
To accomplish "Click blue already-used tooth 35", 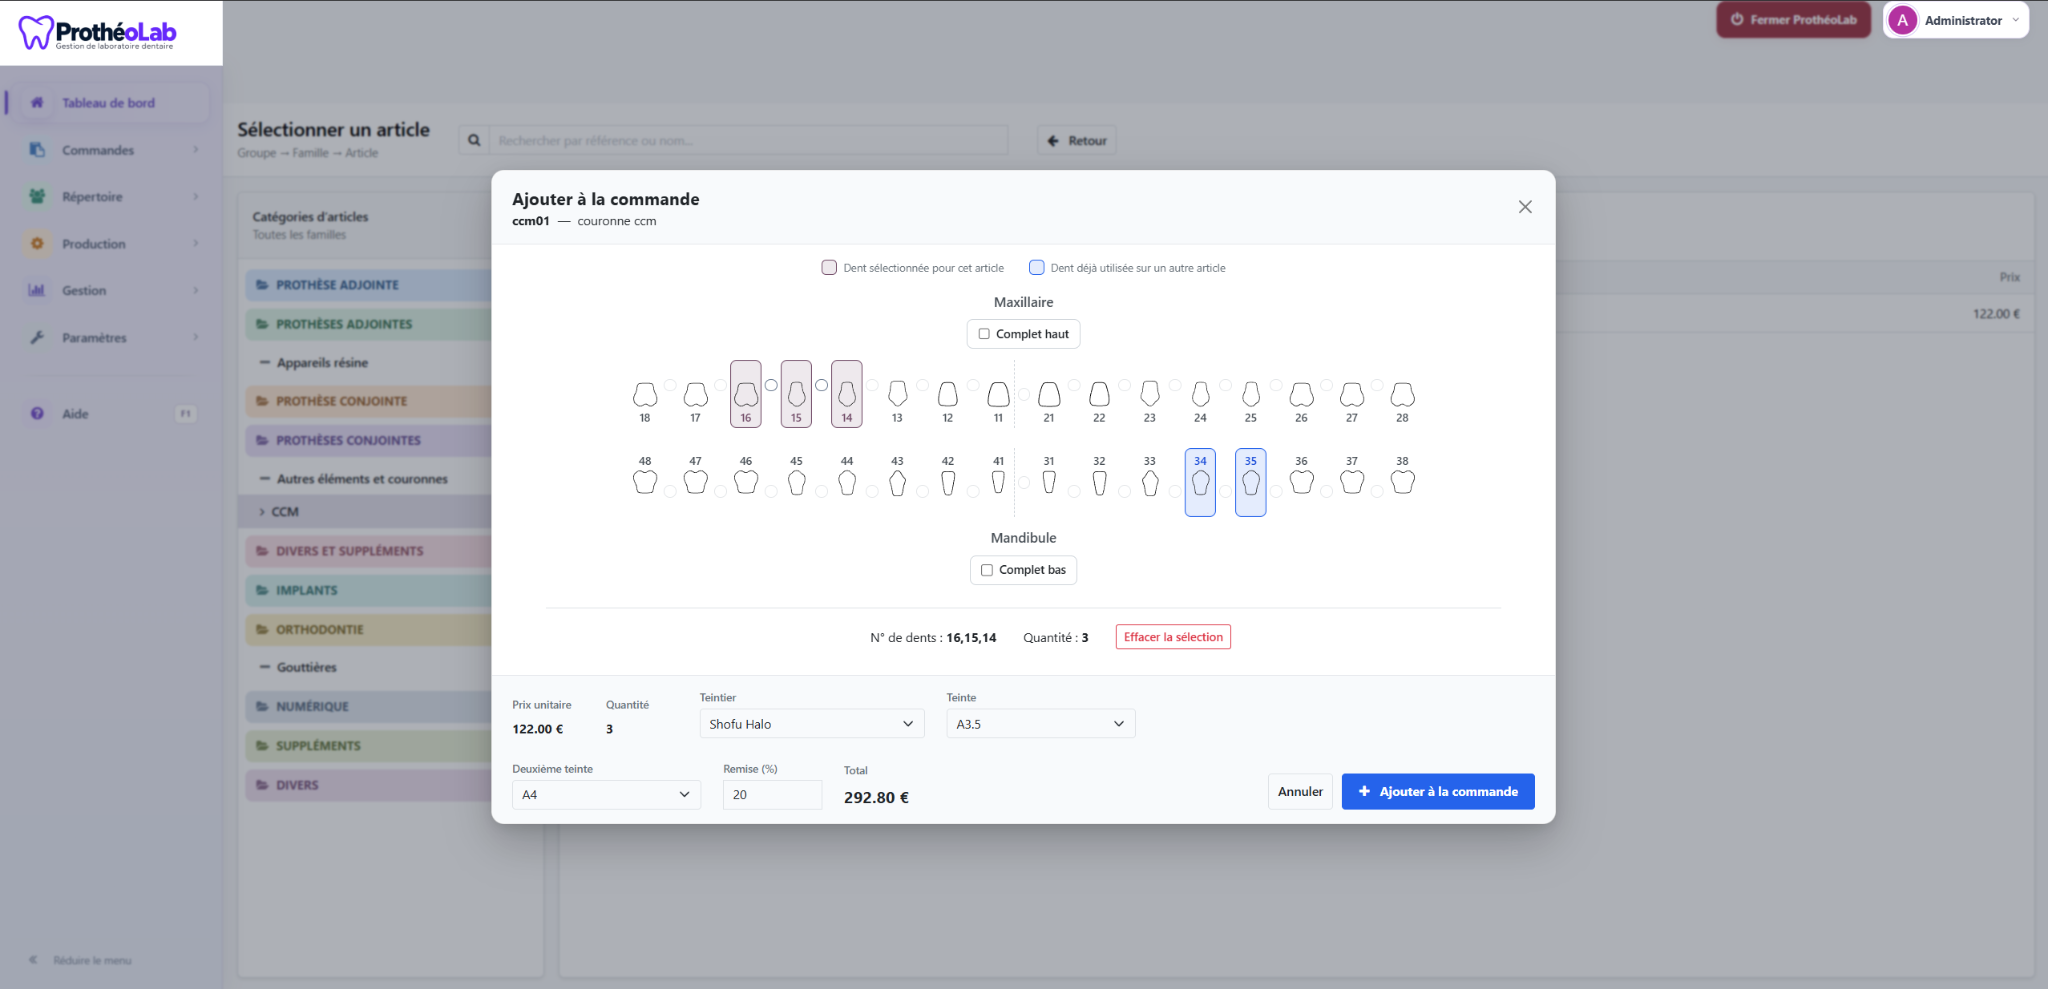I will pyautogui.click(x=1251, y=482).
